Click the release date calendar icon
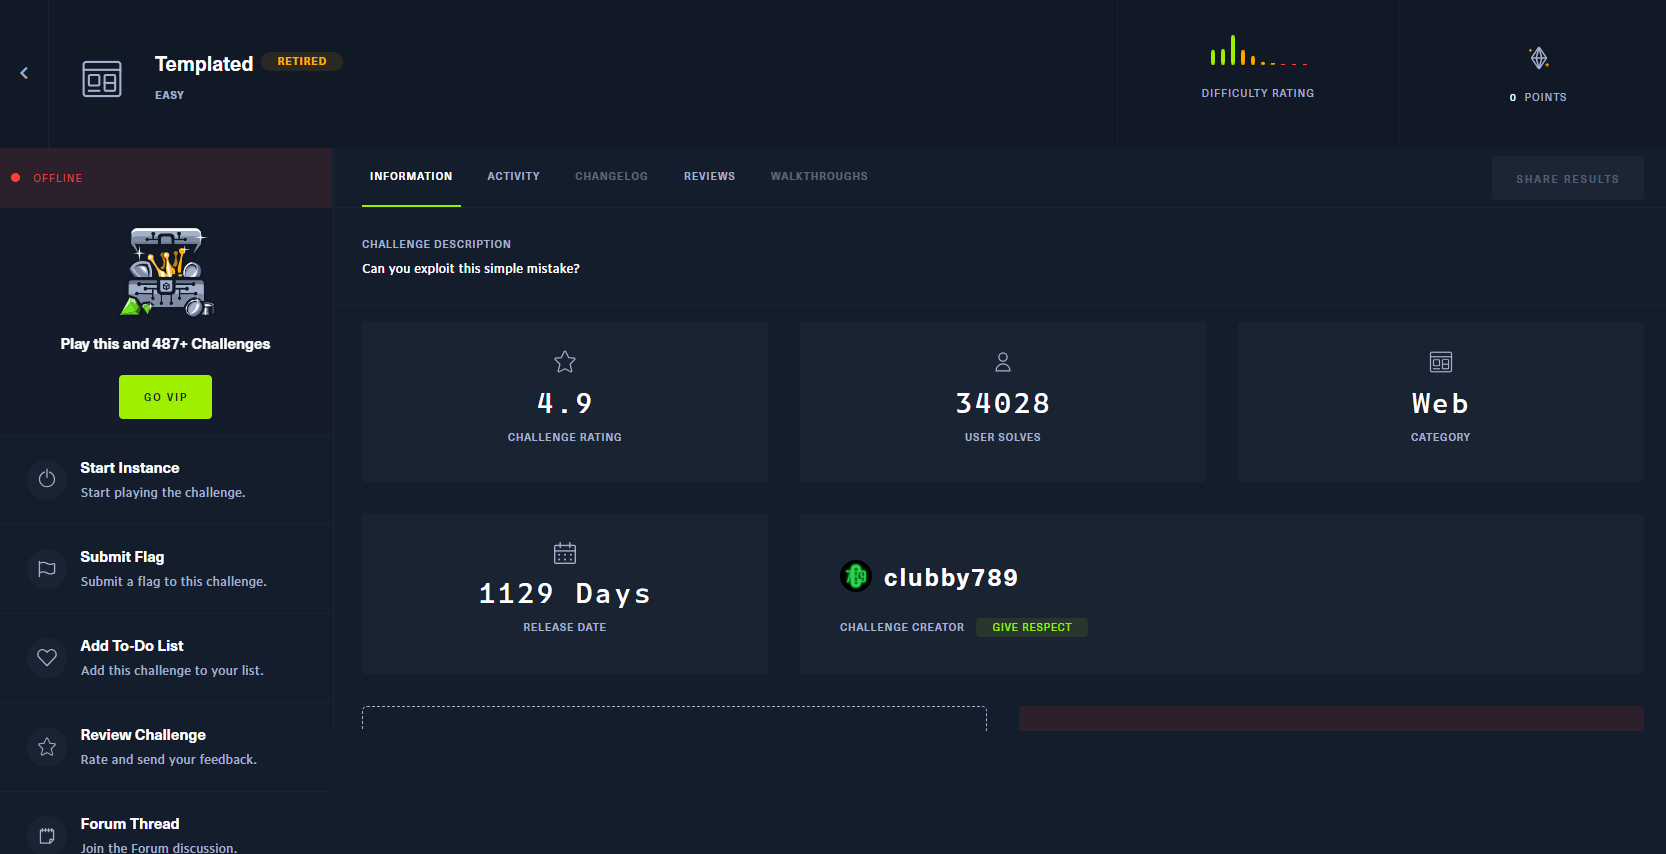This screenshot has height=854, width=1666. pos(565,553)
